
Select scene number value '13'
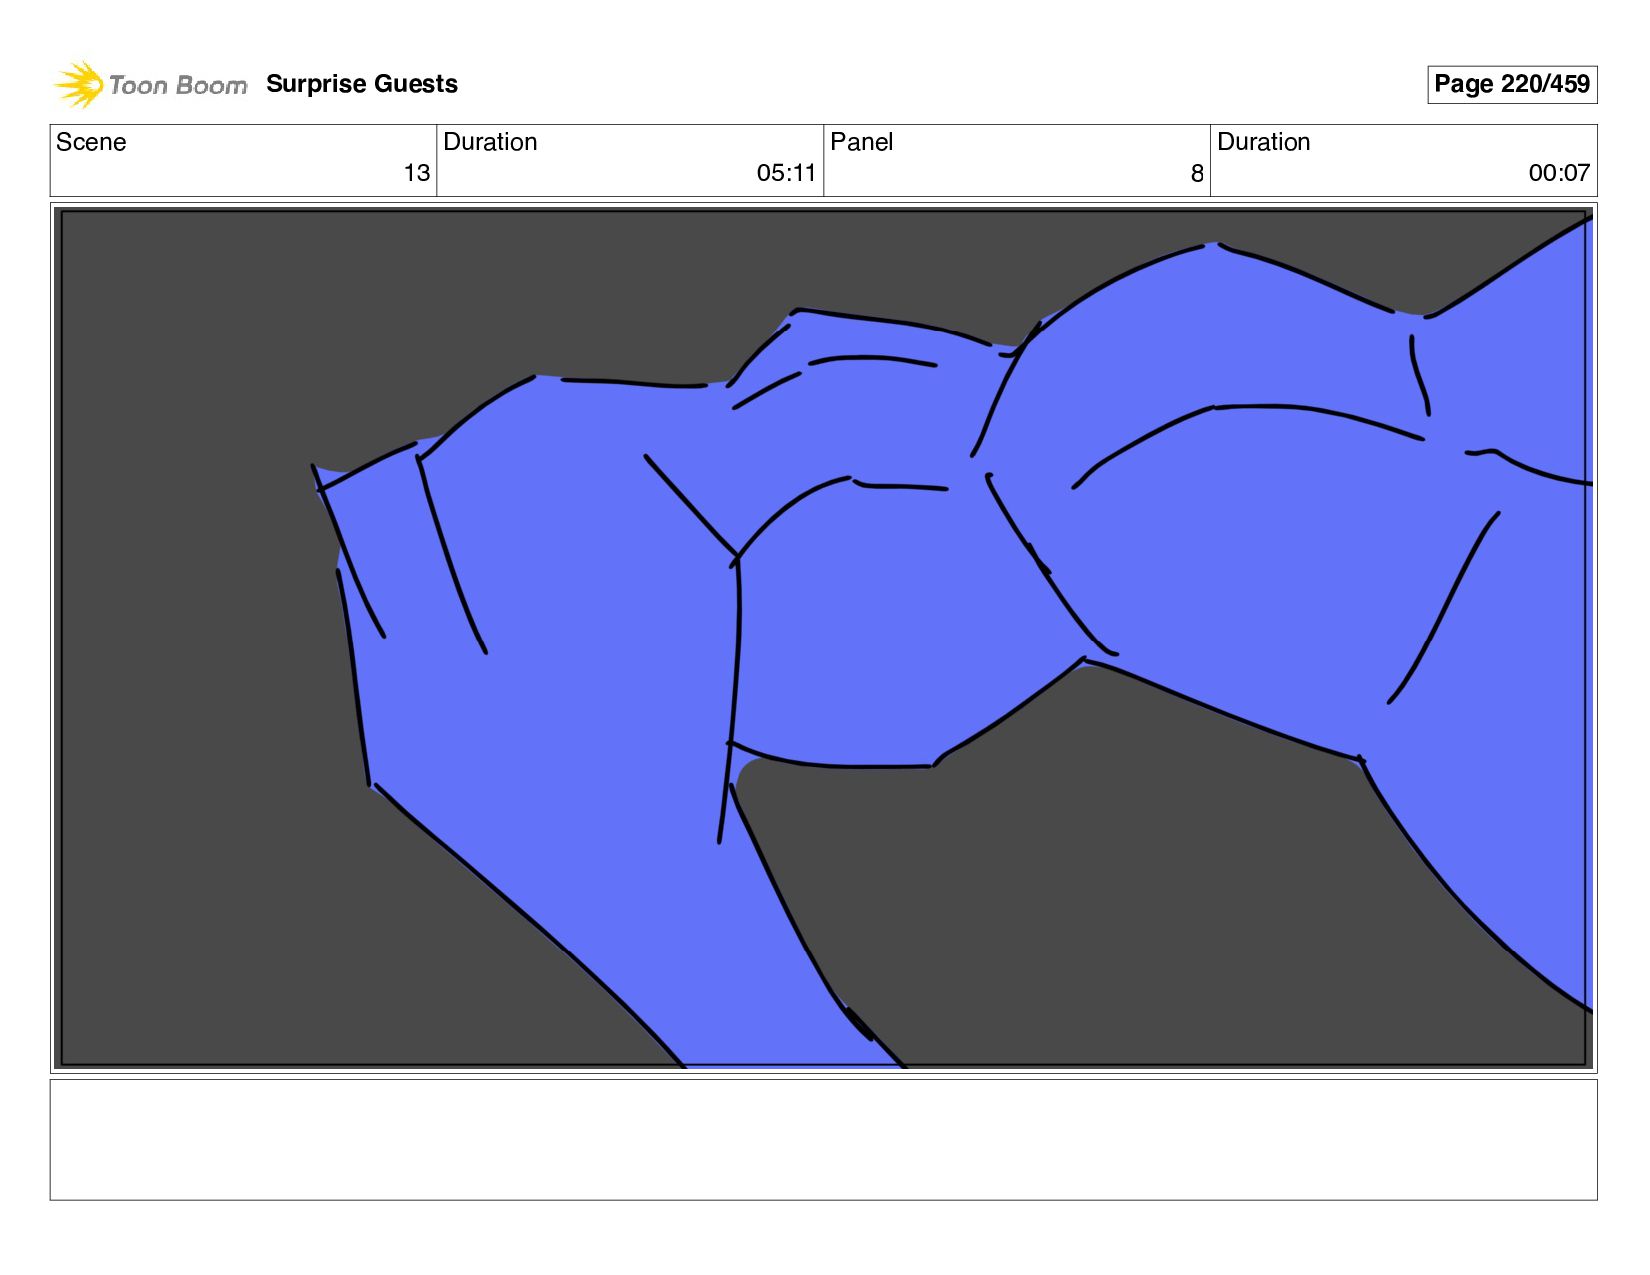coord(417,173)
